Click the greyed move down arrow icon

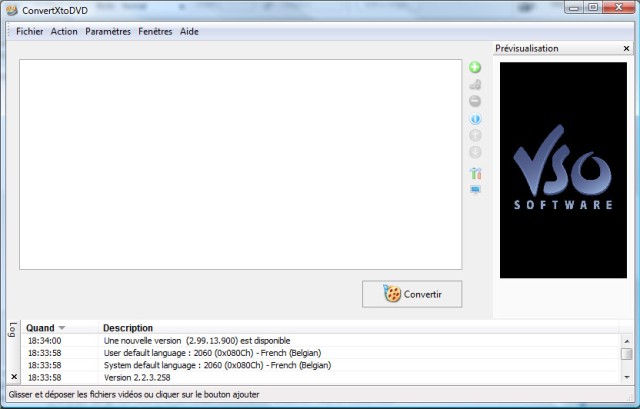(475, 152)
